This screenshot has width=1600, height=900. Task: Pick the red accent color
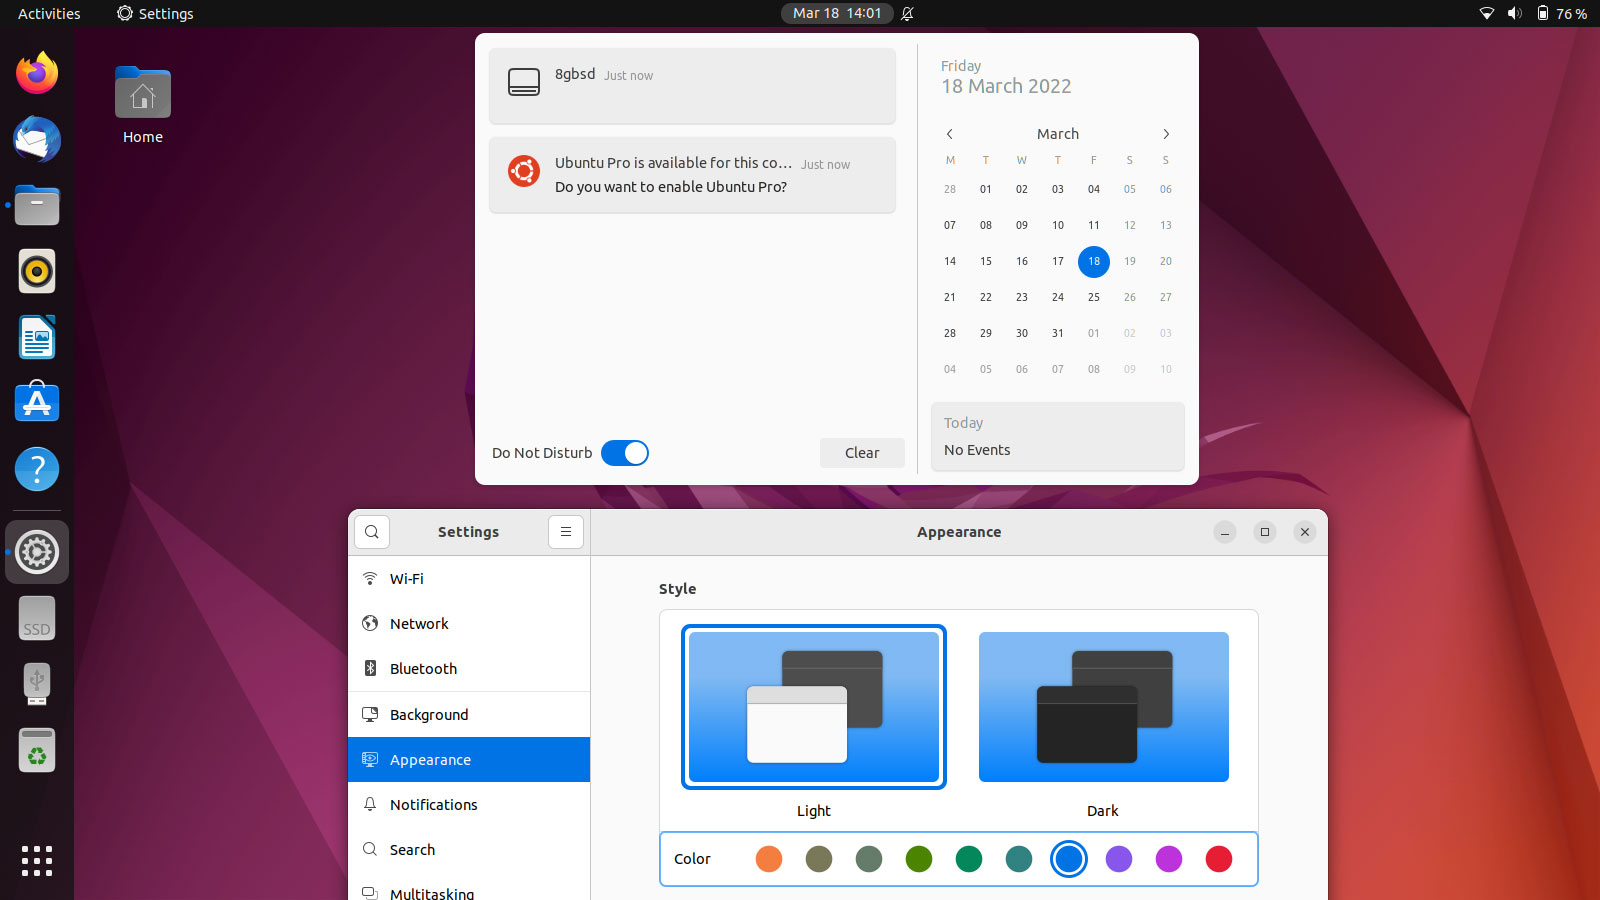coord(1219,859)
